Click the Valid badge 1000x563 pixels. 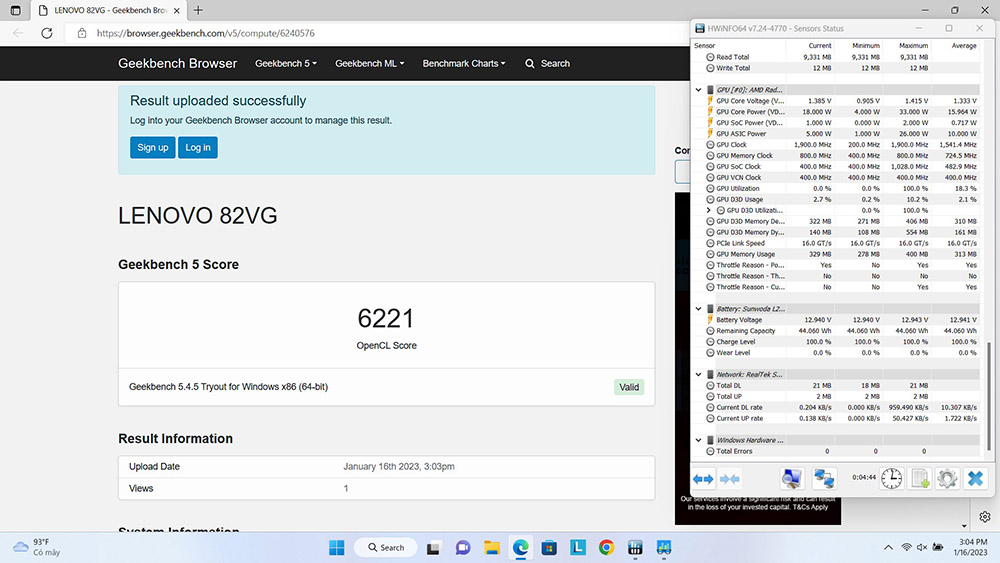[x=629, y=387]
